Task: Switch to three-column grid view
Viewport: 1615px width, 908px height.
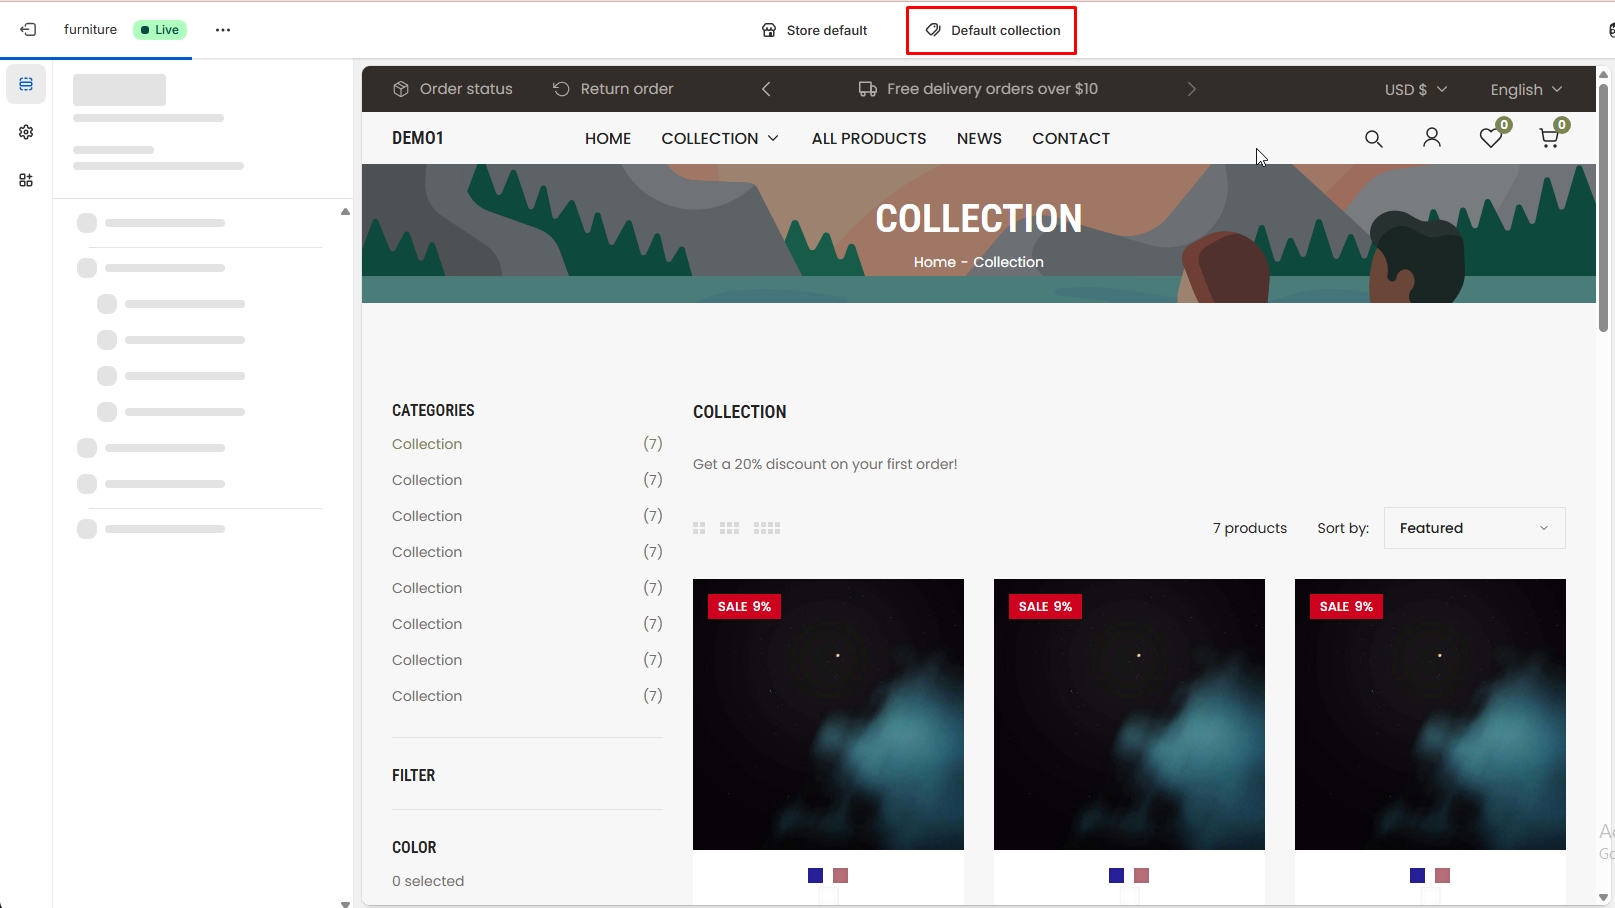Action: pos(729,528)
